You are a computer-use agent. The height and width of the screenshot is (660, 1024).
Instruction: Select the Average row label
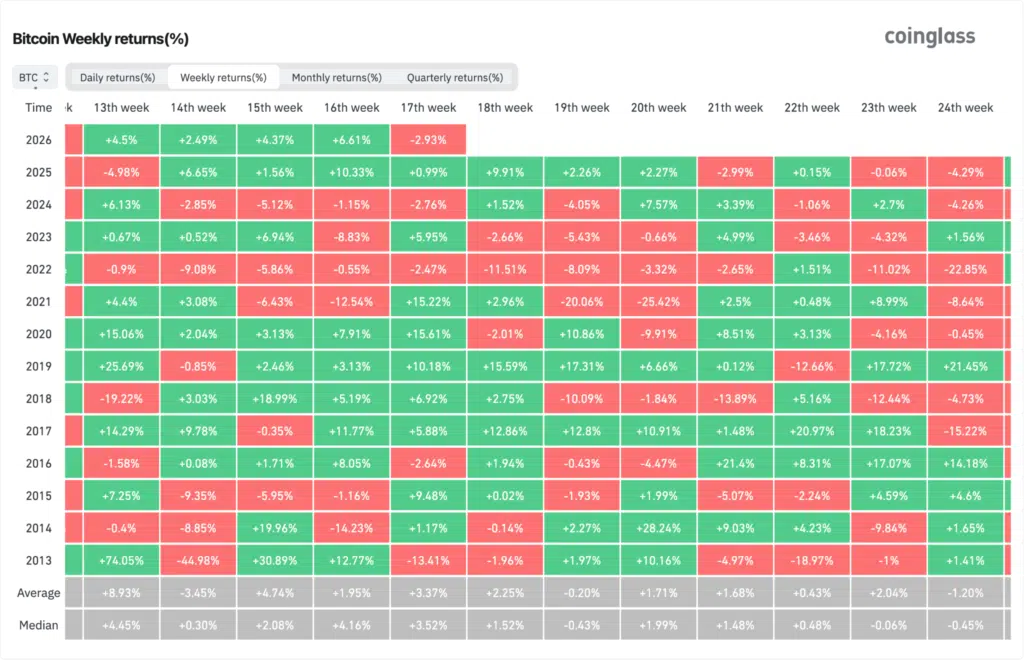coord(38,592)
